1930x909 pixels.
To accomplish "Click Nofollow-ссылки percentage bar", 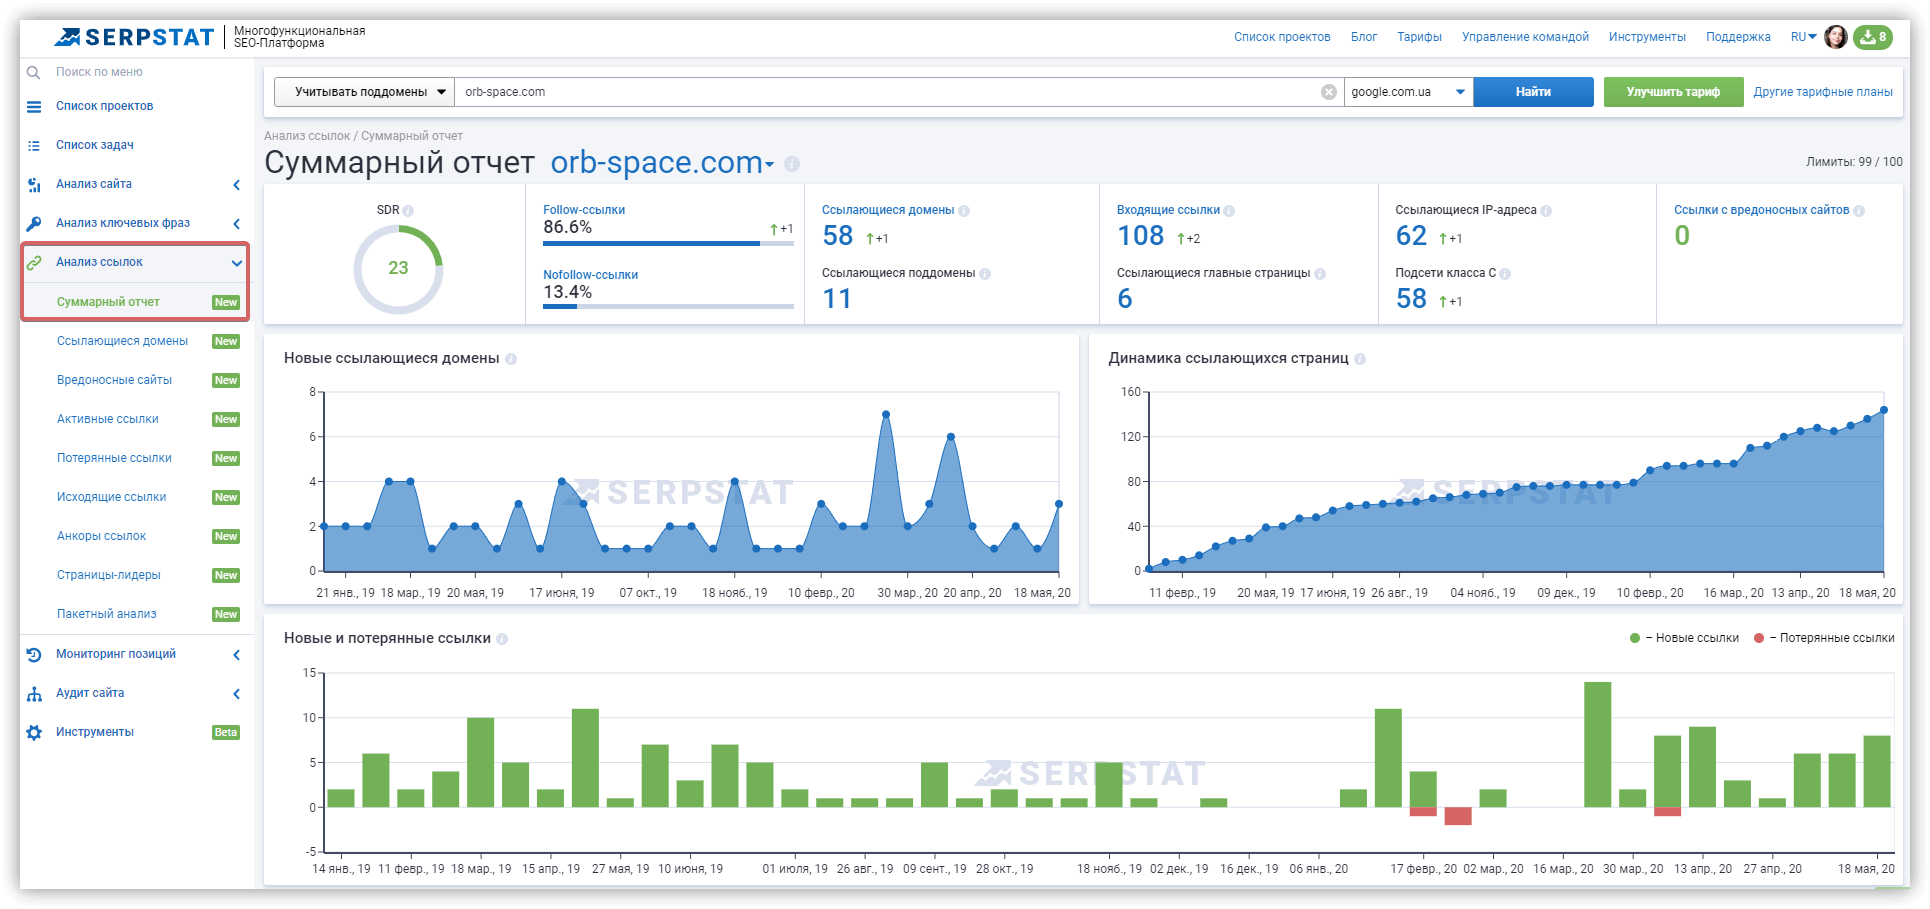I will tap(668, 306).
